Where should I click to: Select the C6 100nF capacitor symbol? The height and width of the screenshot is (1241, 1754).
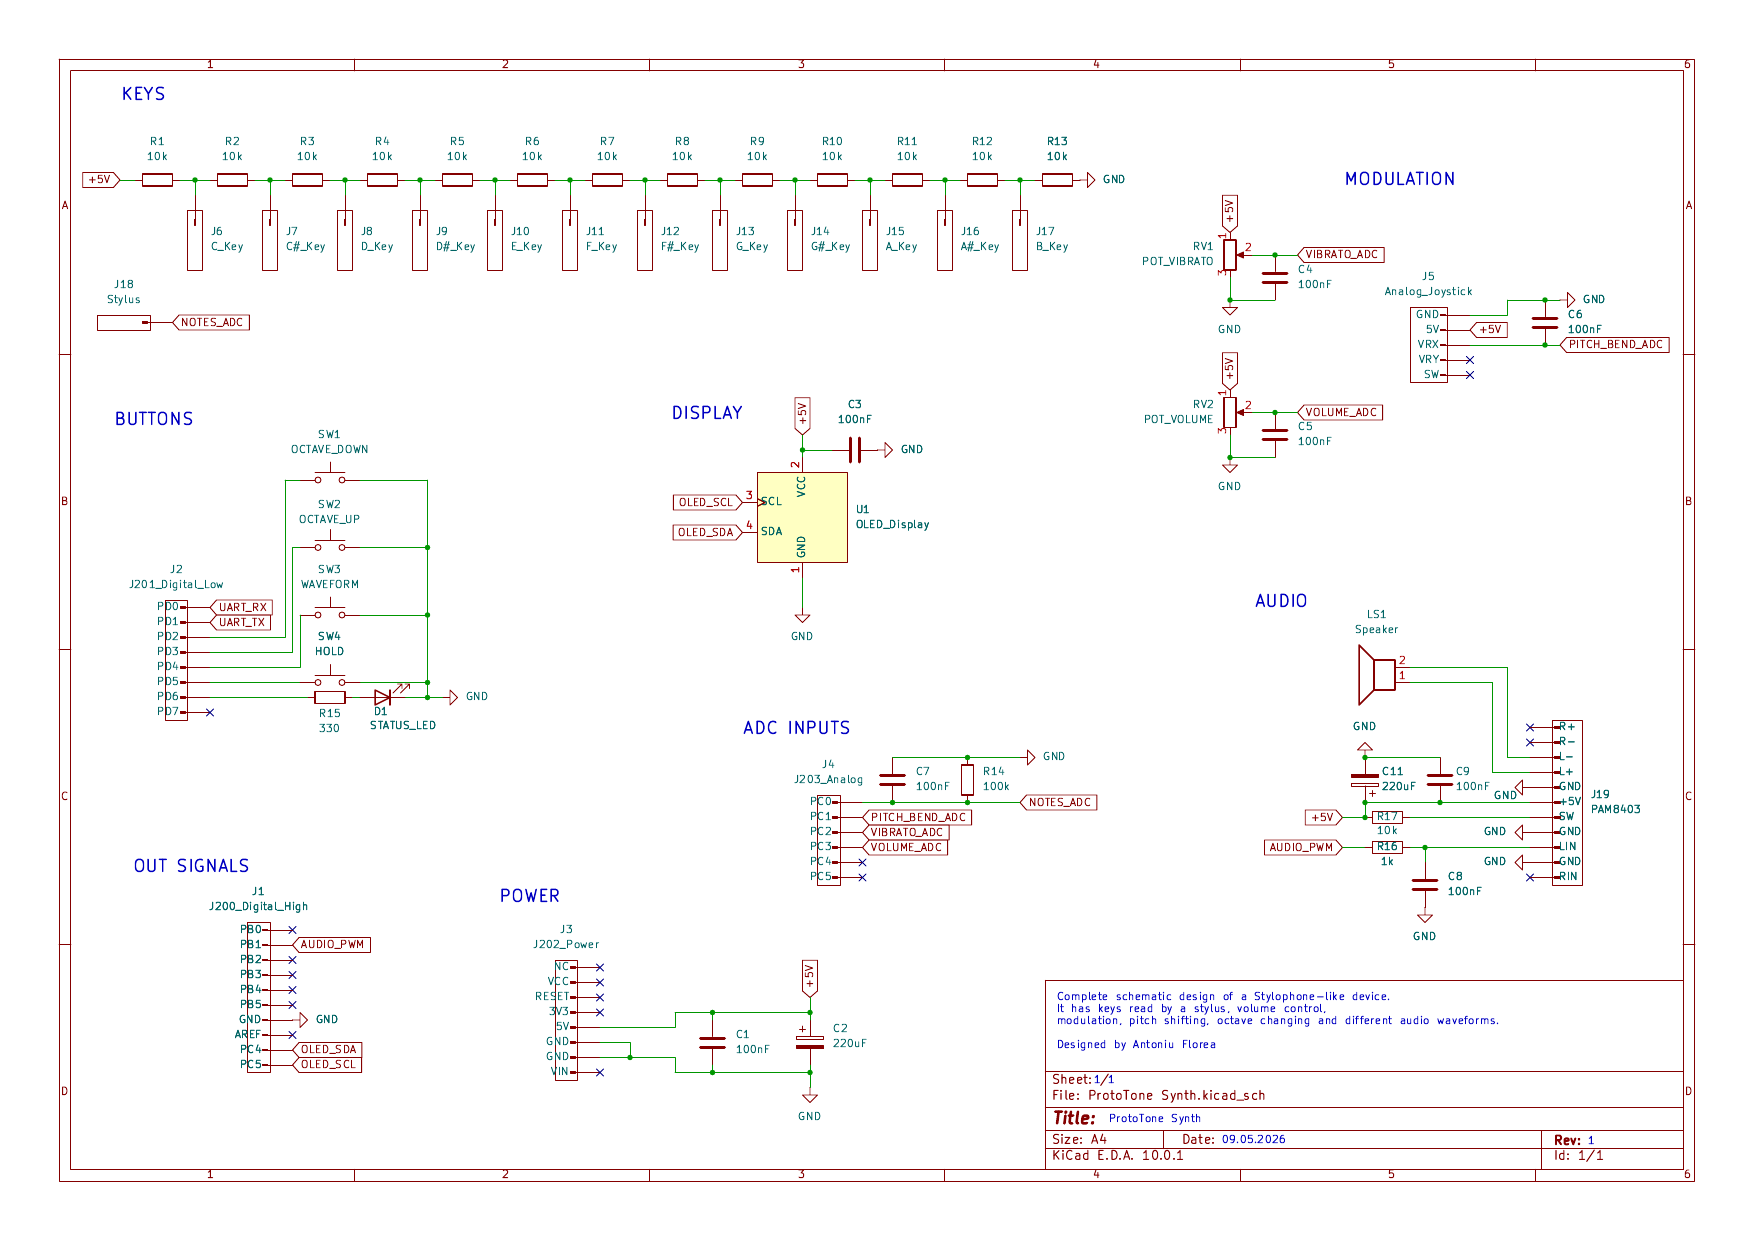tap(1545, 322)
